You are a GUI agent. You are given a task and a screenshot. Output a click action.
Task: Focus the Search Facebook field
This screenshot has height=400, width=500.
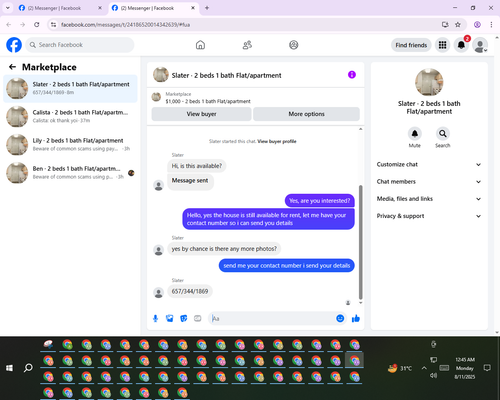pyautogui.click(x=80, y=45)
